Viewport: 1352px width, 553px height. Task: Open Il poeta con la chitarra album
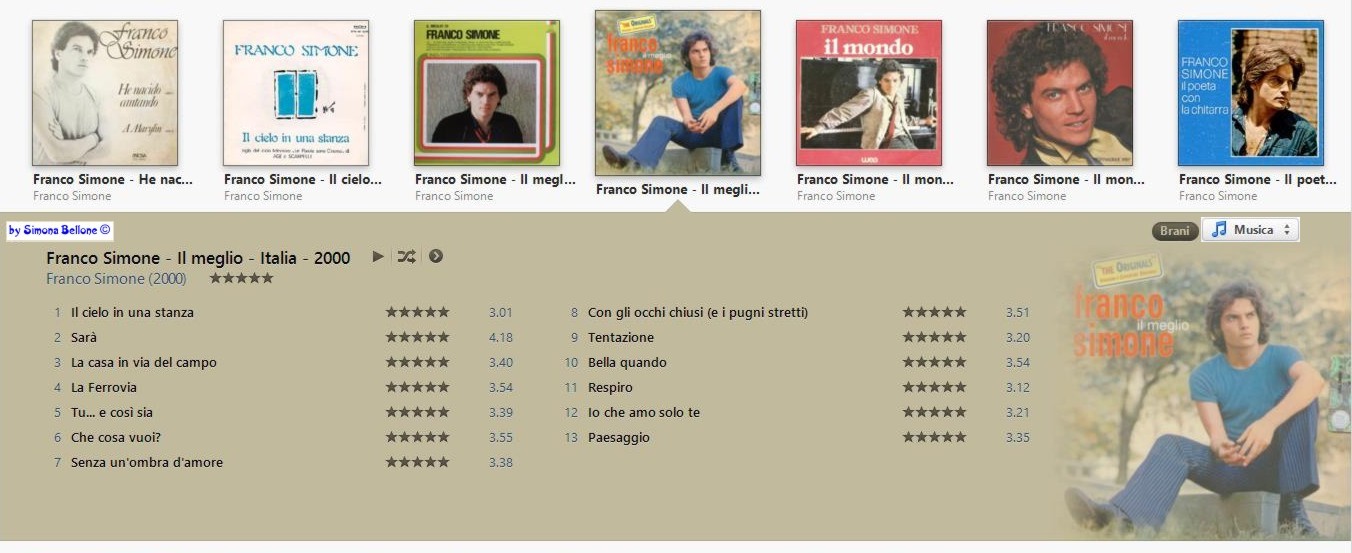pyautogui.click(x=1251, y=93)
